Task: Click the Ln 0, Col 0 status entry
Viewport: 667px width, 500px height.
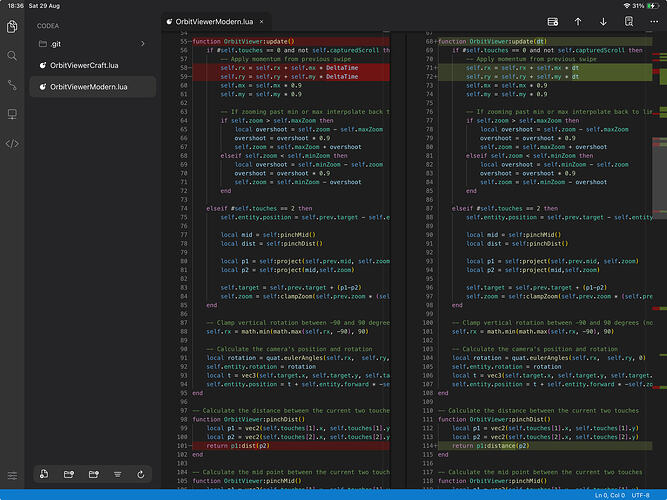Action: (x=610, y=495)
